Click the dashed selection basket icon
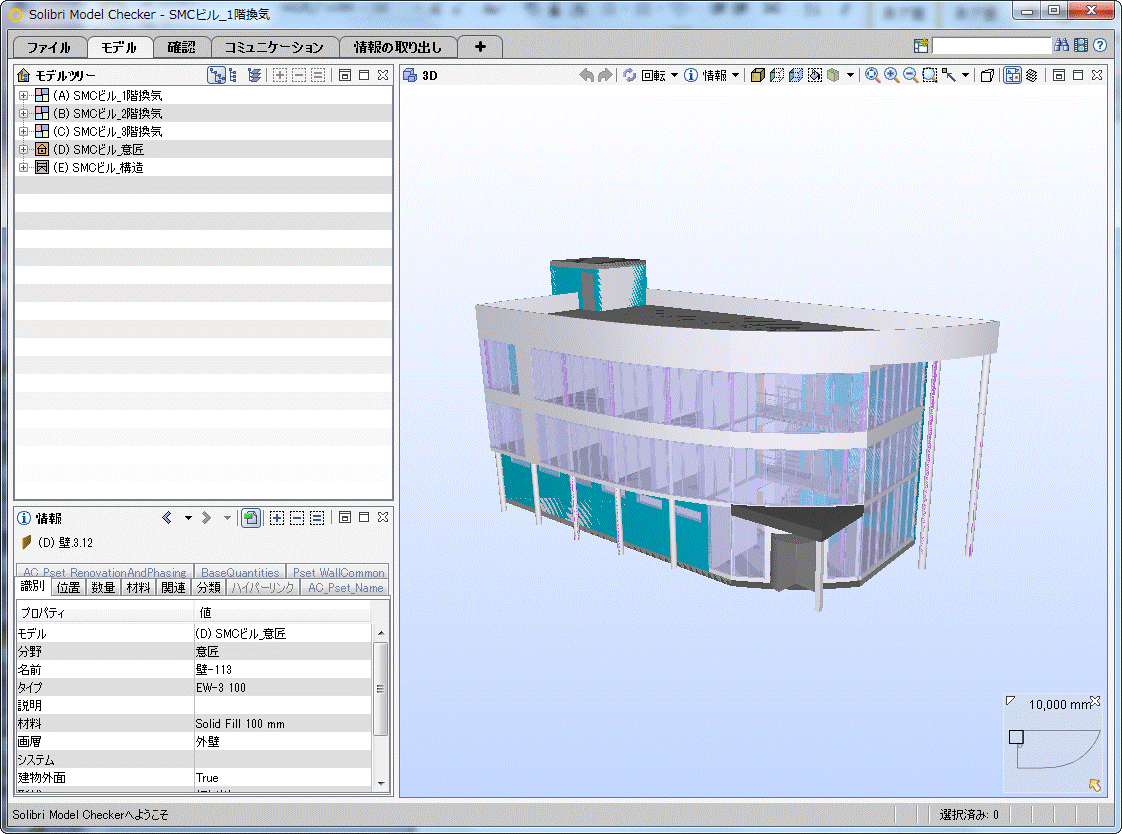 coord(815,75)
